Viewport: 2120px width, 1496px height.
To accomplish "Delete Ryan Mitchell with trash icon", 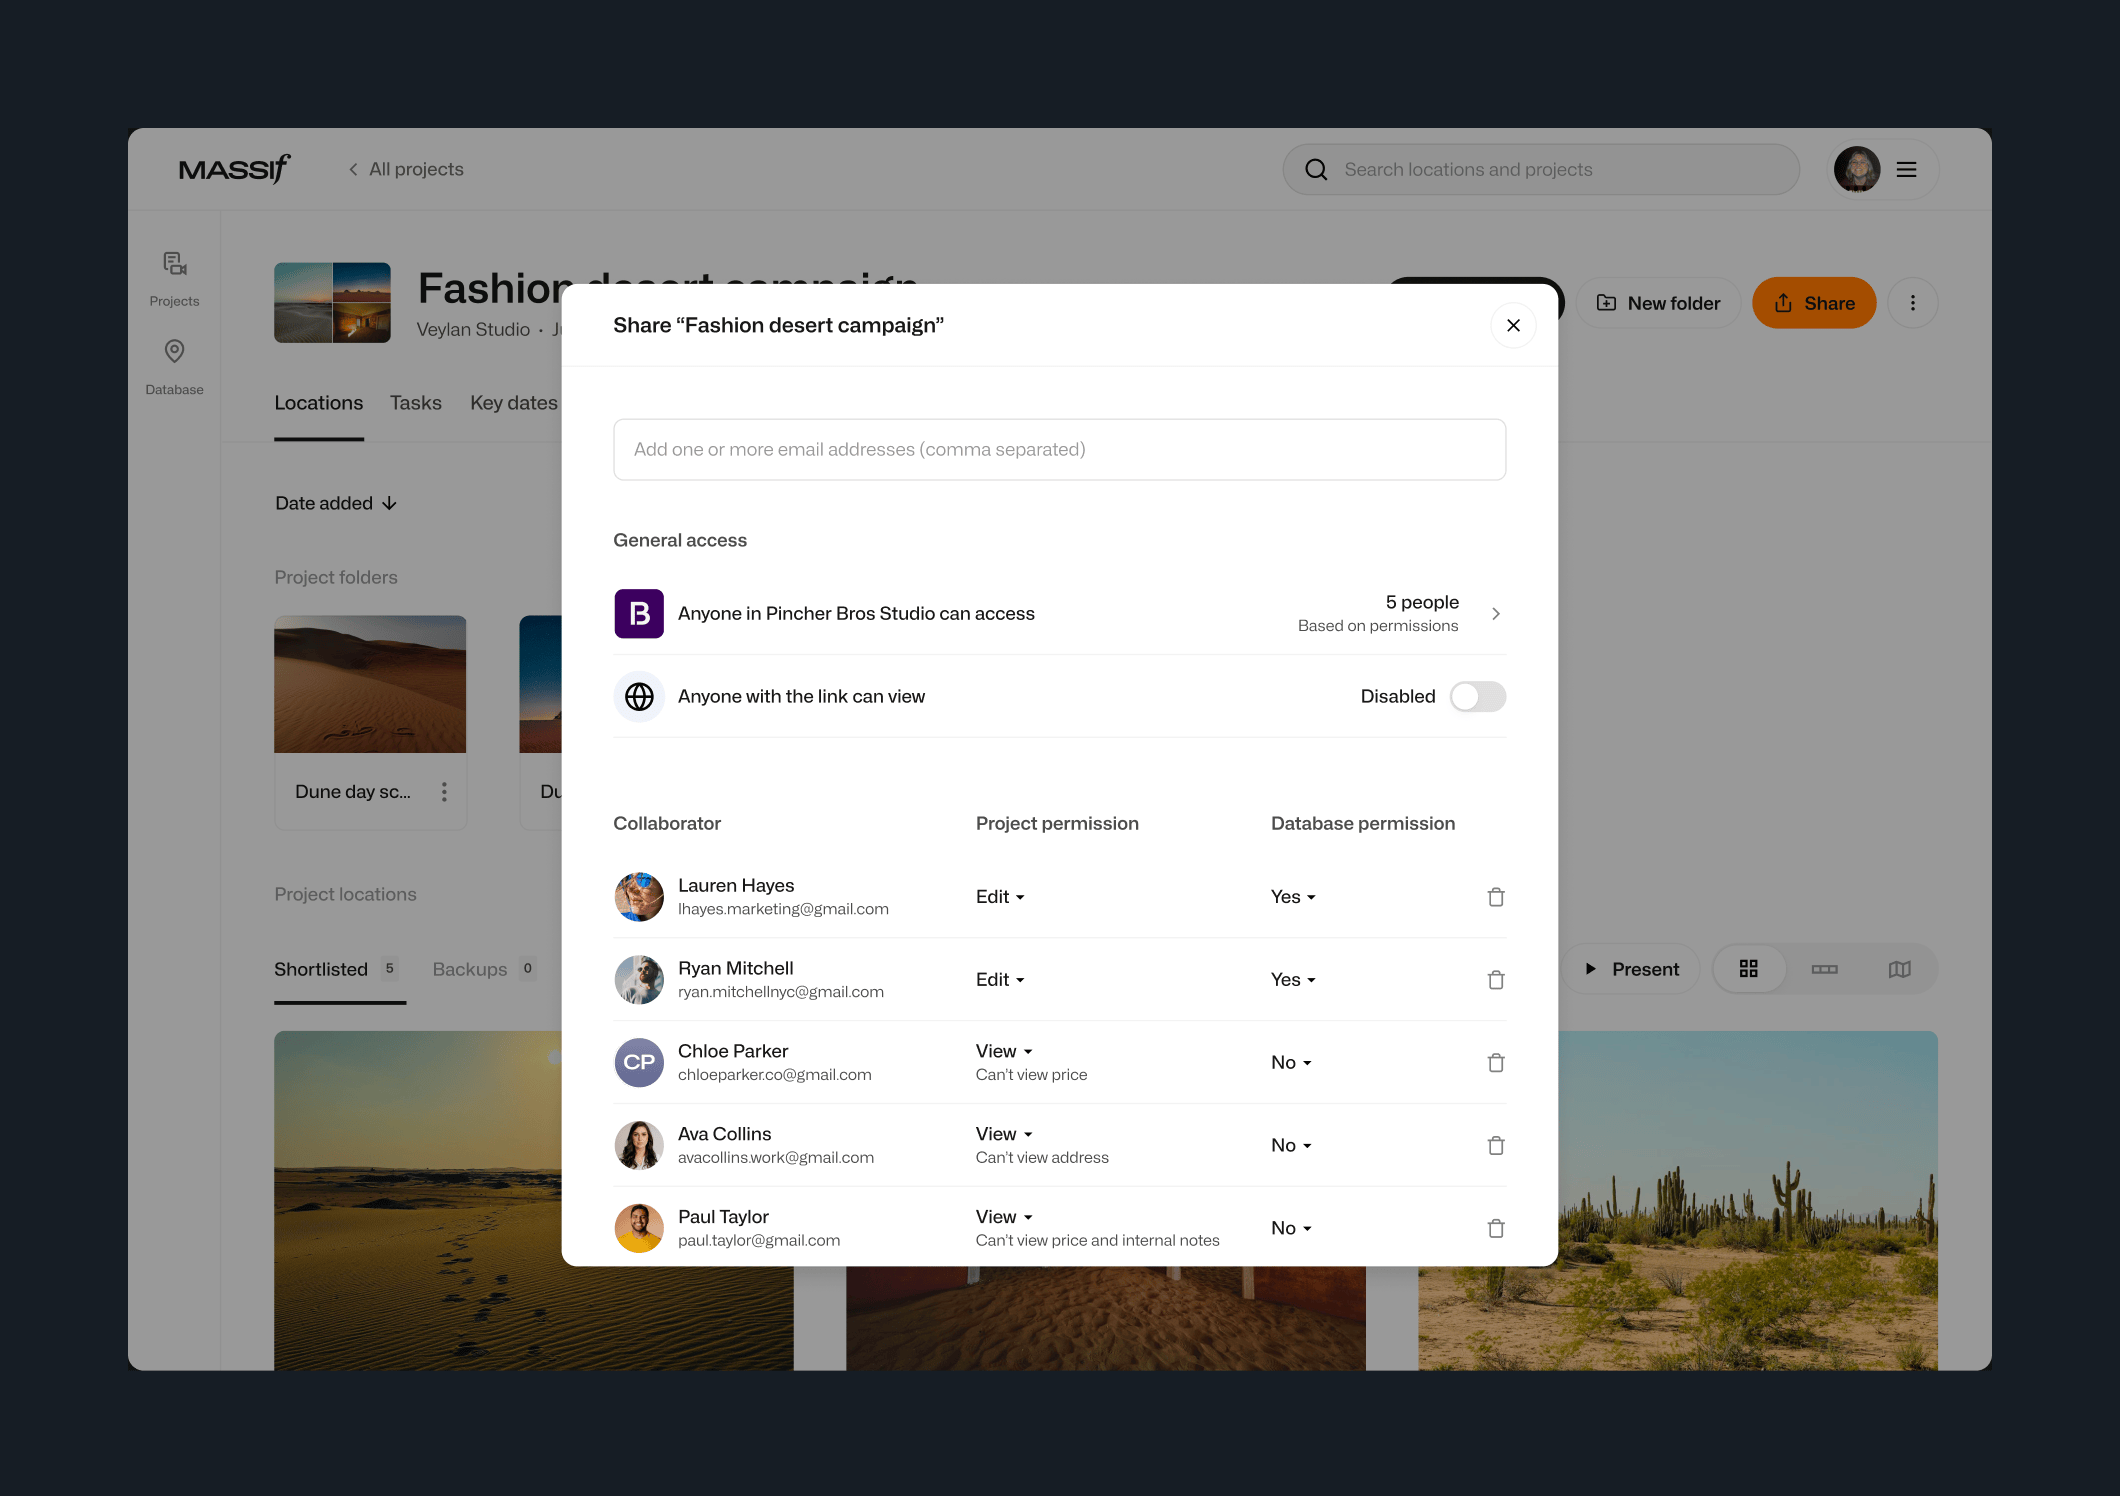I will click(1495, 980).
